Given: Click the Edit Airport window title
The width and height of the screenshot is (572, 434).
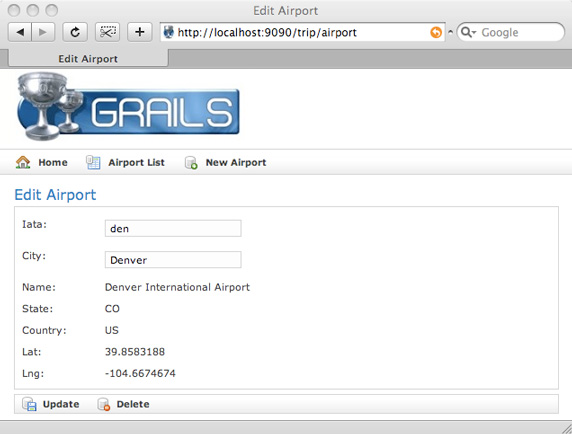Looking at the screenshot, I should [286, 11].
